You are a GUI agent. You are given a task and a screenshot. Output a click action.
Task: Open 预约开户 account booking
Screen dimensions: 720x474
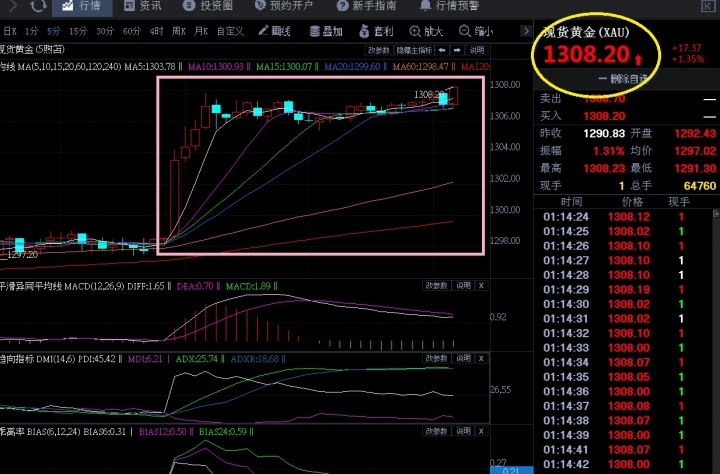coord(282,6)
